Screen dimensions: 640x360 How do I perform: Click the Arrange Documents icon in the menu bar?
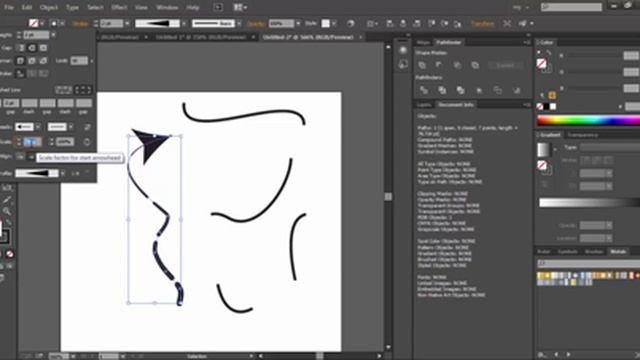pos(240,7)
